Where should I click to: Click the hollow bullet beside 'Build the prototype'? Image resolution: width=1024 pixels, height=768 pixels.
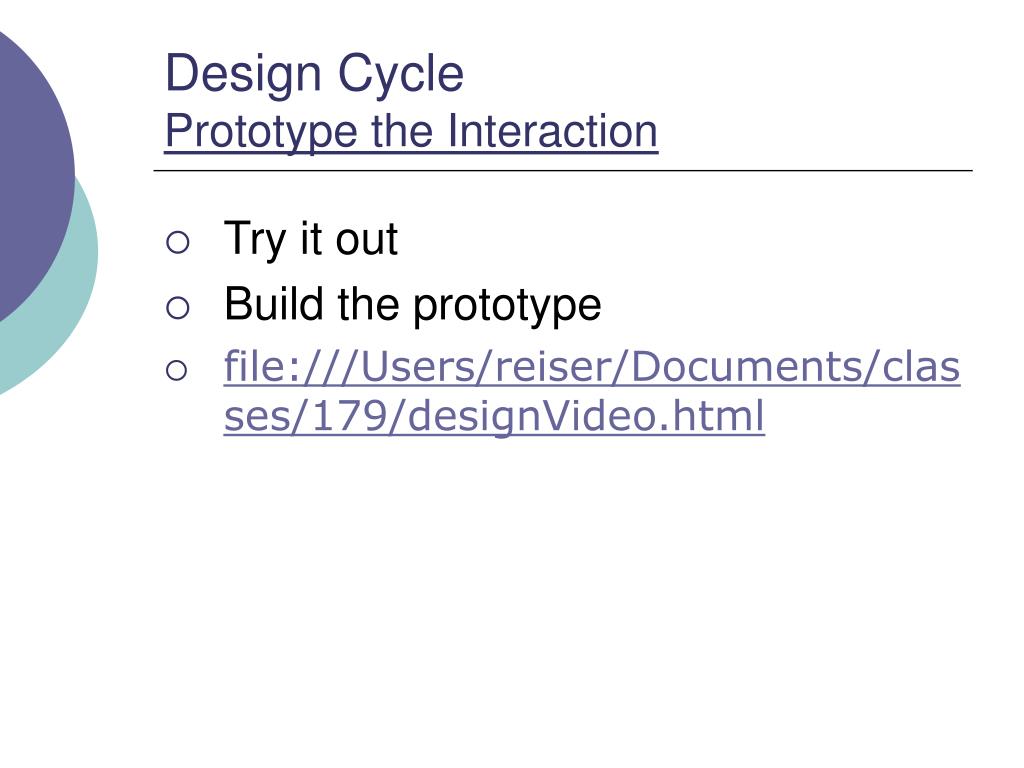click(178, 308)
